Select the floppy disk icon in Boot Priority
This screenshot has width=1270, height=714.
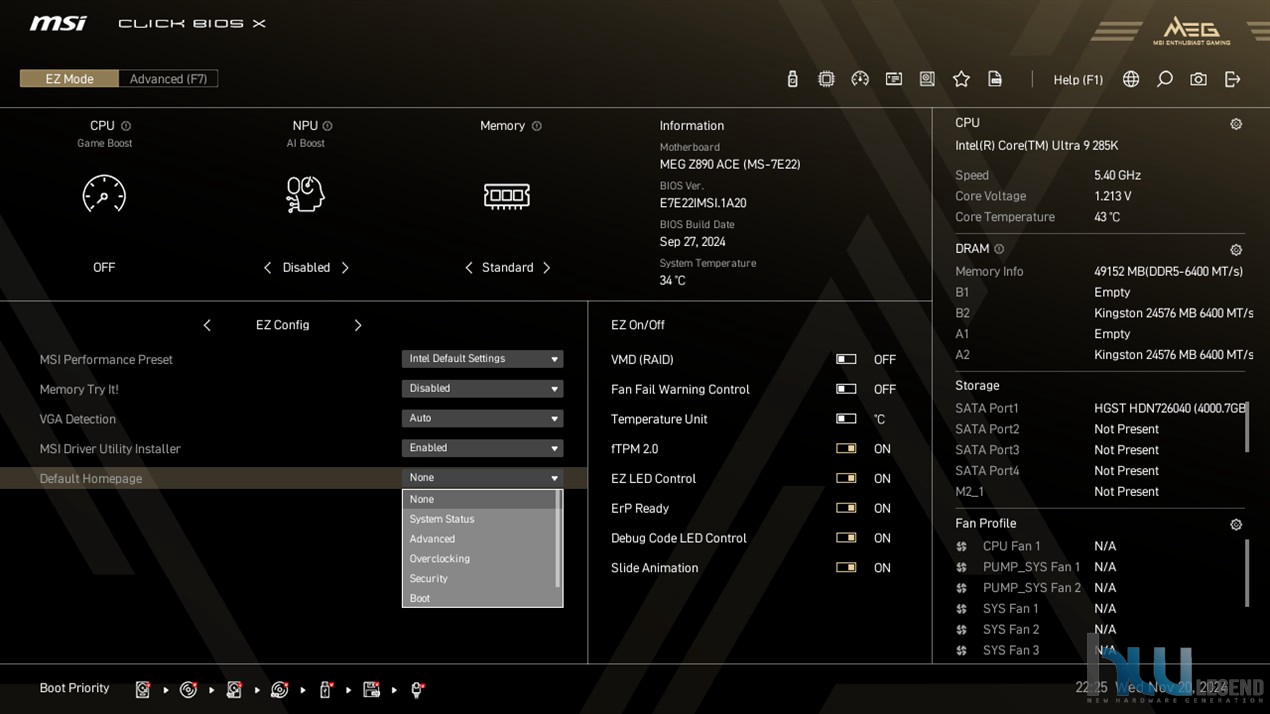[371, 689]
